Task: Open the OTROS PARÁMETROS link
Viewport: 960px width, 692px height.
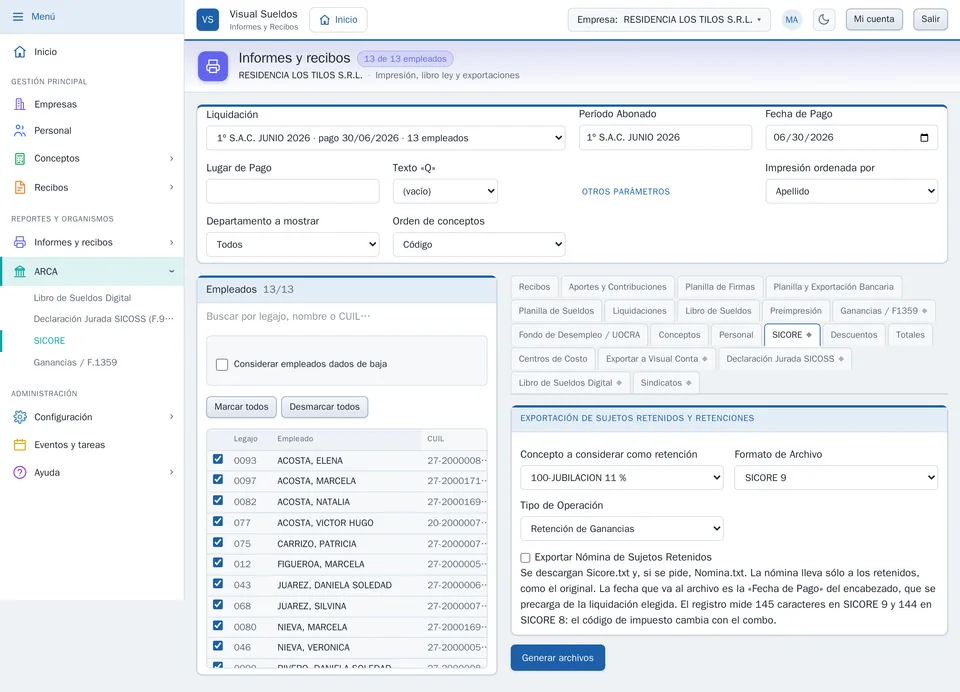Action: [626, 192]
